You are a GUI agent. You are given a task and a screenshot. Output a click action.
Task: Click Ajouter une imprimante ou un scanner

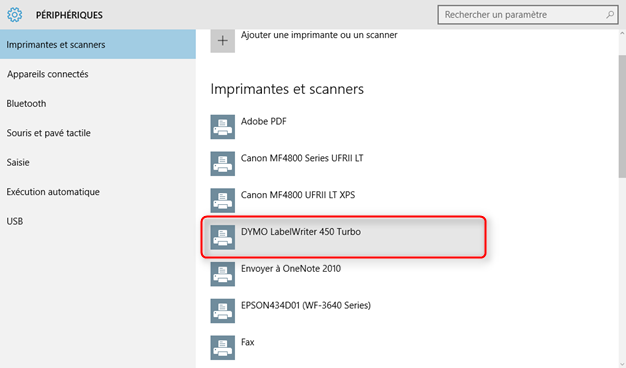tap(319, 35)
